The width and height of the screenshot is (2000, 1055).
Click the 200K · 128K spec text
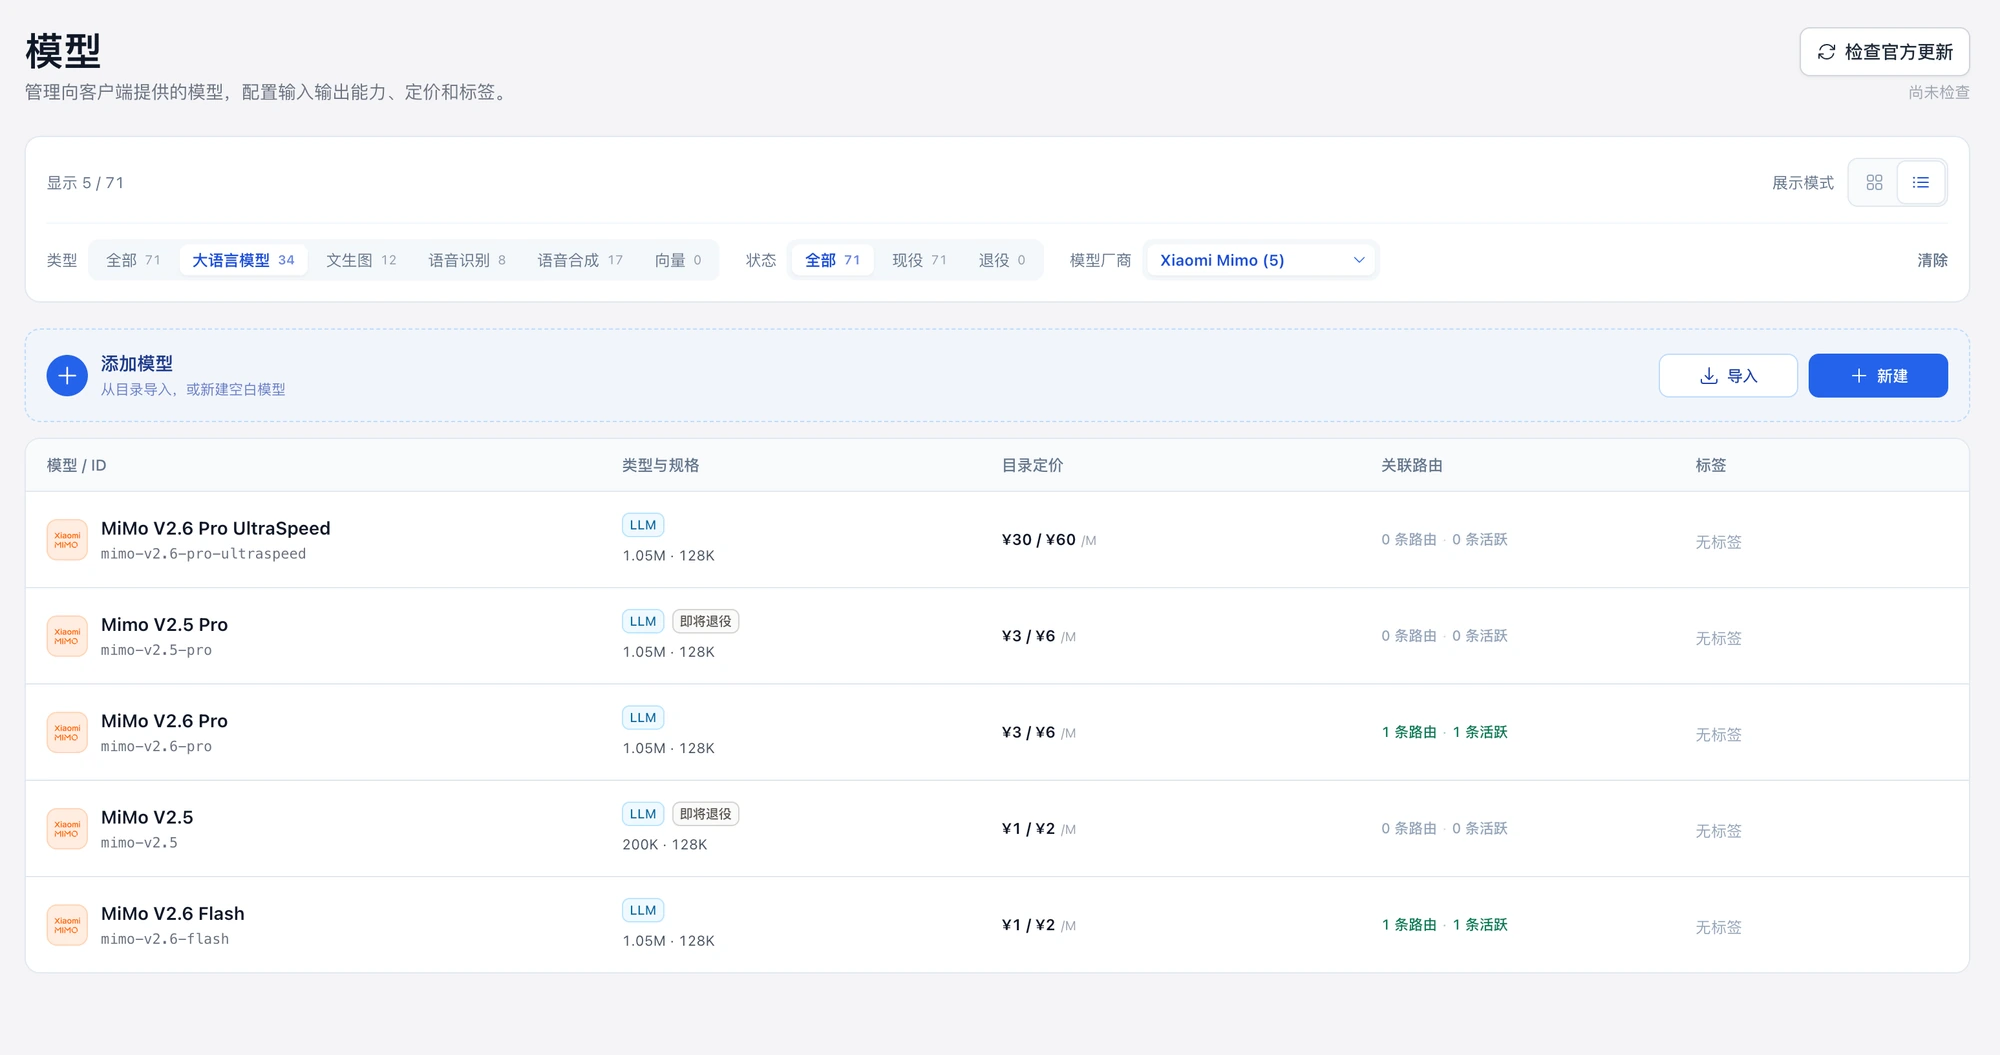pos(665,845)
